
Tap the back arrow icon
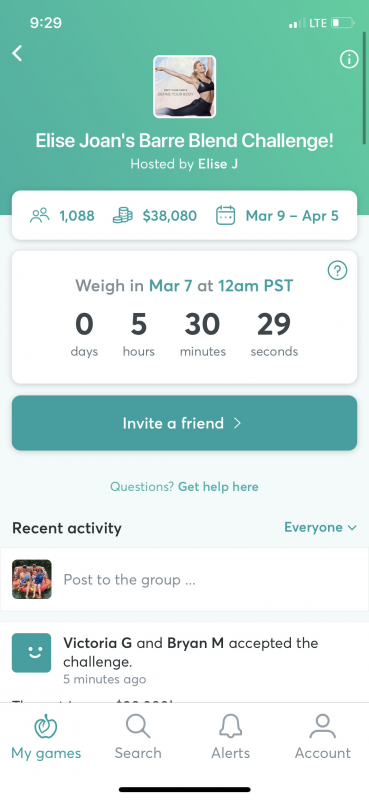click(17, 53)
